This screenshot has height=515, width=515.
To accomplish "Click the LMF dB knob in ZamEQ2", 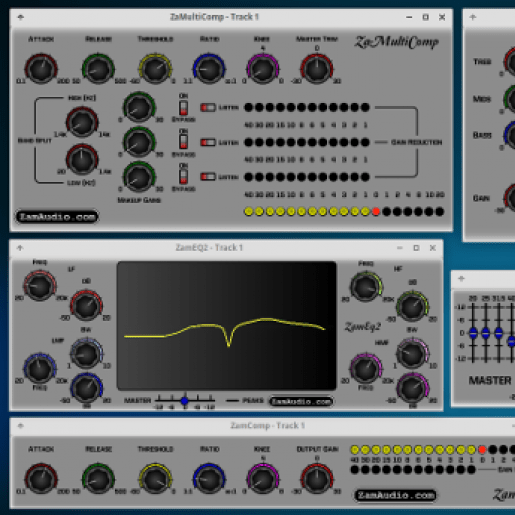I will point(86,388).
